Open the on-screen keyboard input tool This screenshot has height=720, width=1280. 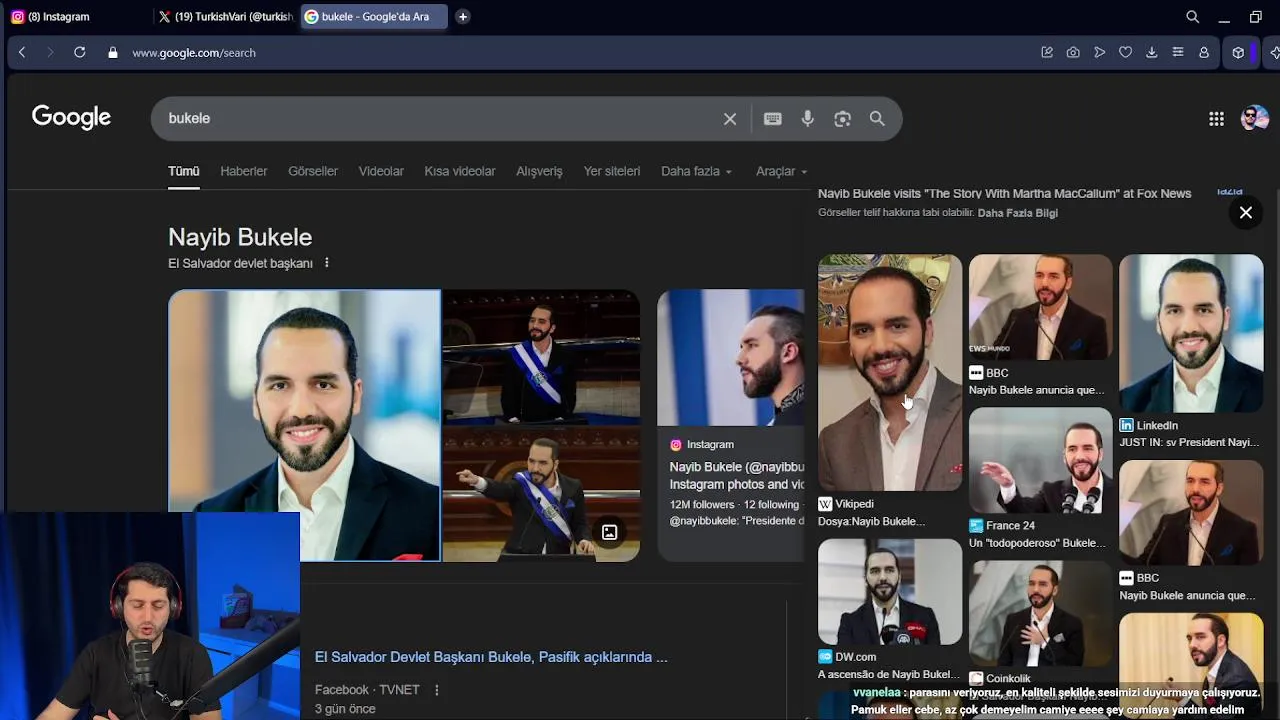[x=773, y=118]
